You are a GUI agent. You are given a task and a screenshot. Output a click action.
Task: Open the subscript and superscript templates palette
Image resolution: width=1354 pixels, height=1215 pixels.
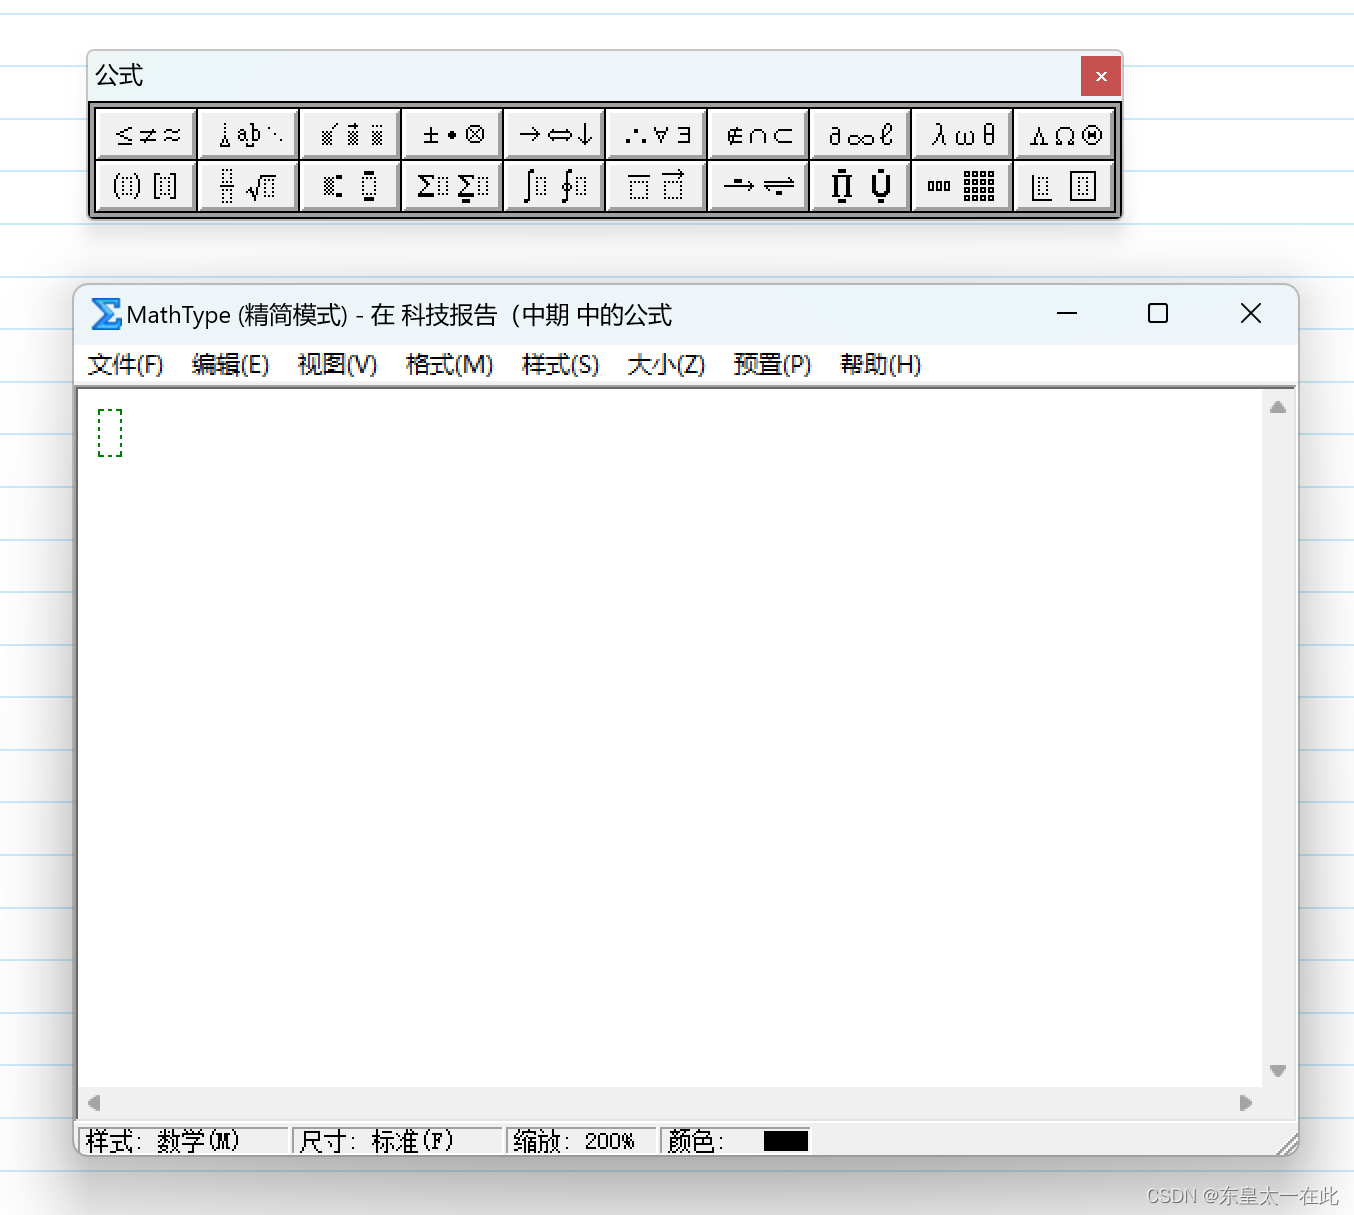[351, 185]
